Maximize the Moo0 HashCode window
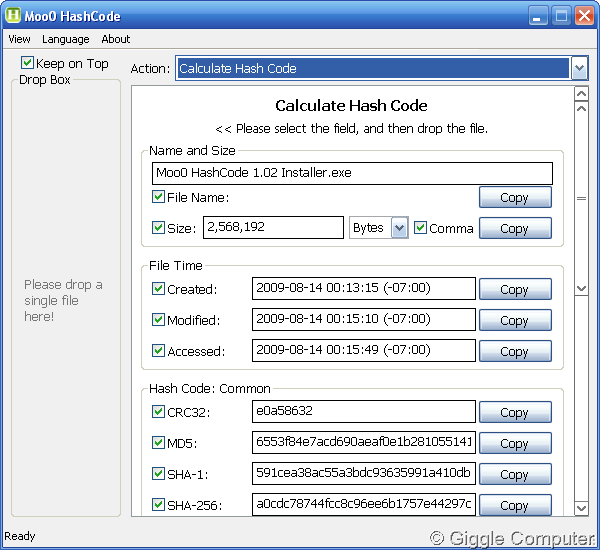 561,16
